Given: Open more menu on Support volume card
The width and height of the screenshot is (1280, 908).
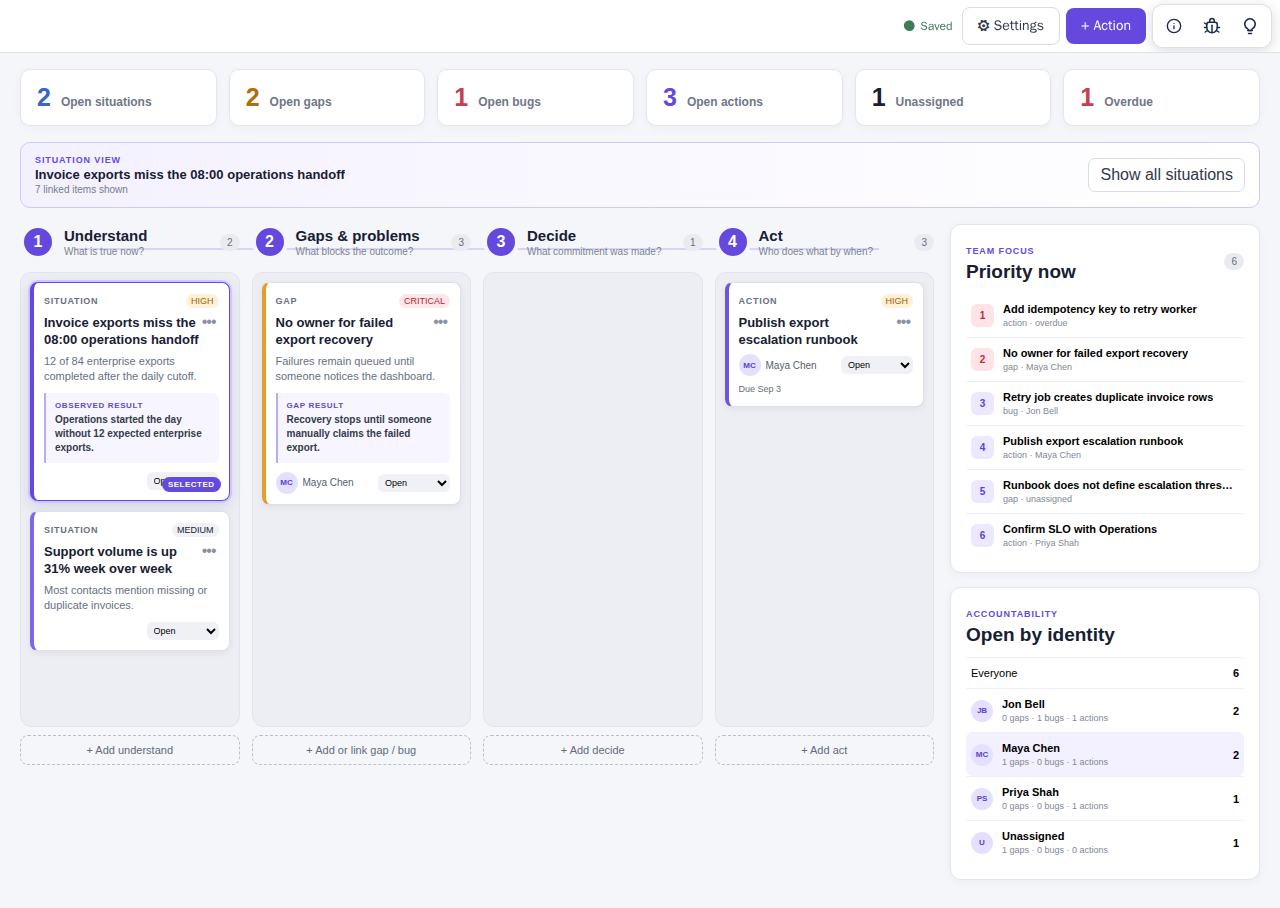Looking at the screenshot, I should click(x=209, y=551).
